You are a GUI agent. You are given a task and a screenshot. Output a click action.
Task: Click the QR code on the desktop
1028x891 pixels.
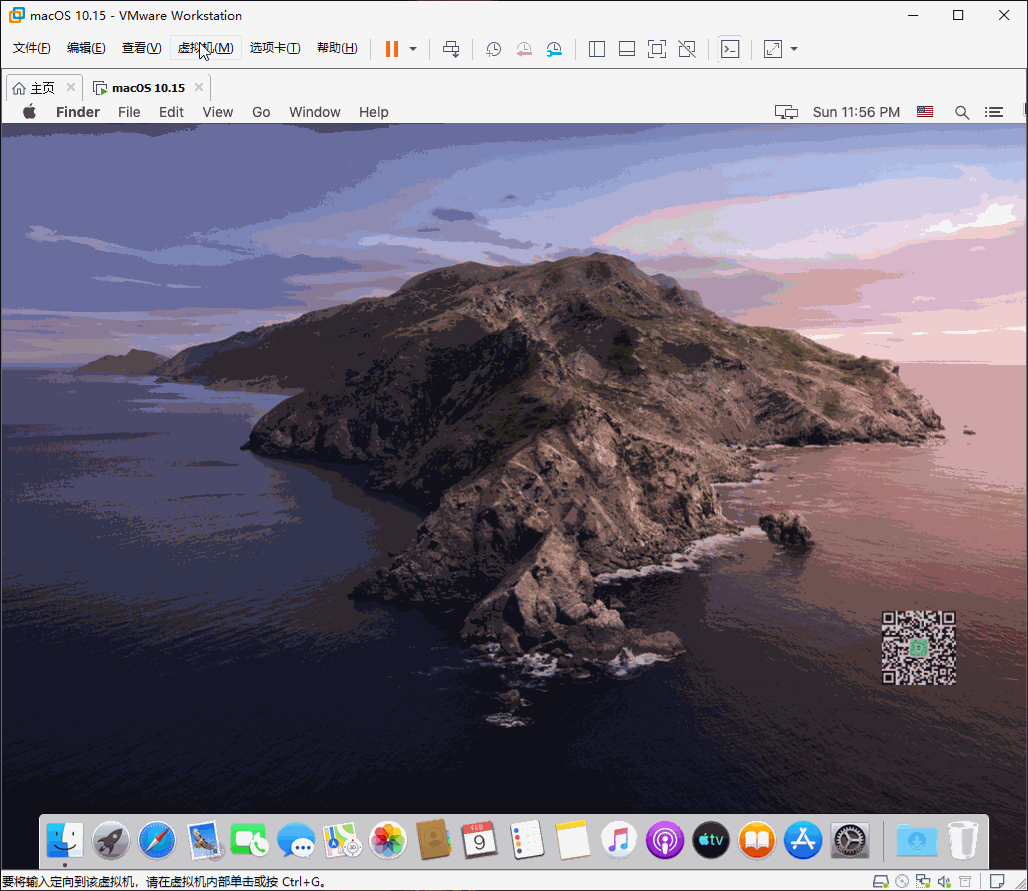(x=919, y=647)
